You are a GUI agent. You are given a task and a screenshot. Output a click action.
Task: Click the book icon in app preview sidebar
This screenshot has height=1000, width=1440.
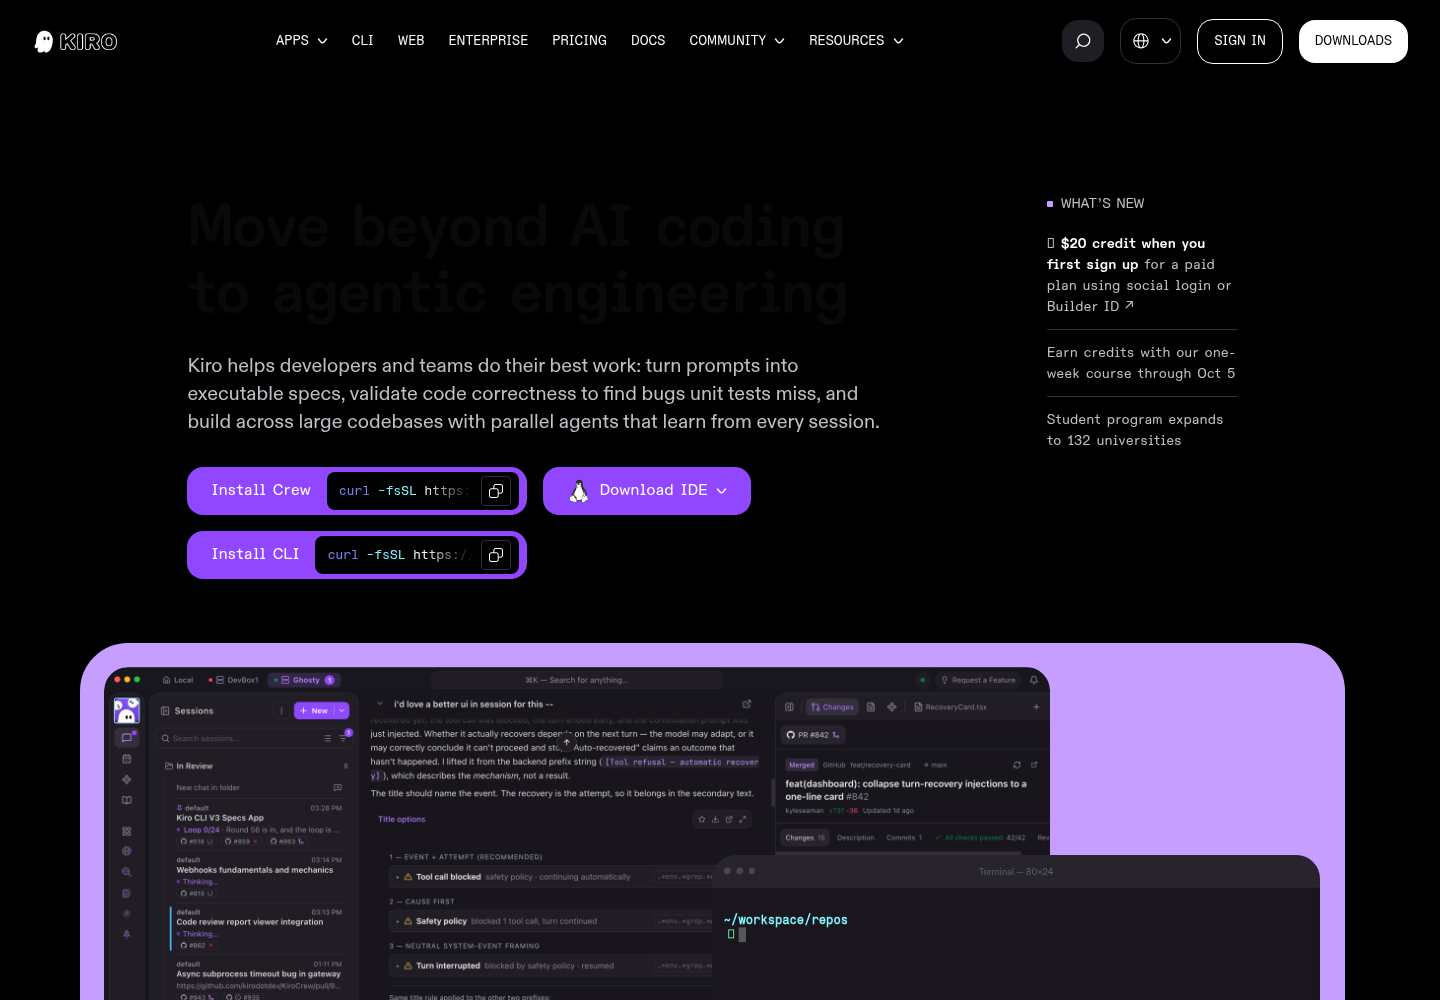click(127, 800)
